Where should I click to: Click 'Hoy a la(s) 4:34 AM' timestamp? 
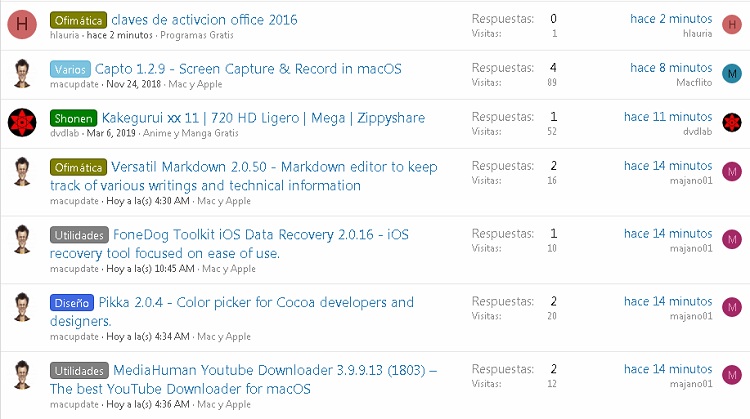pyautogui.click(x=148, y=337)
